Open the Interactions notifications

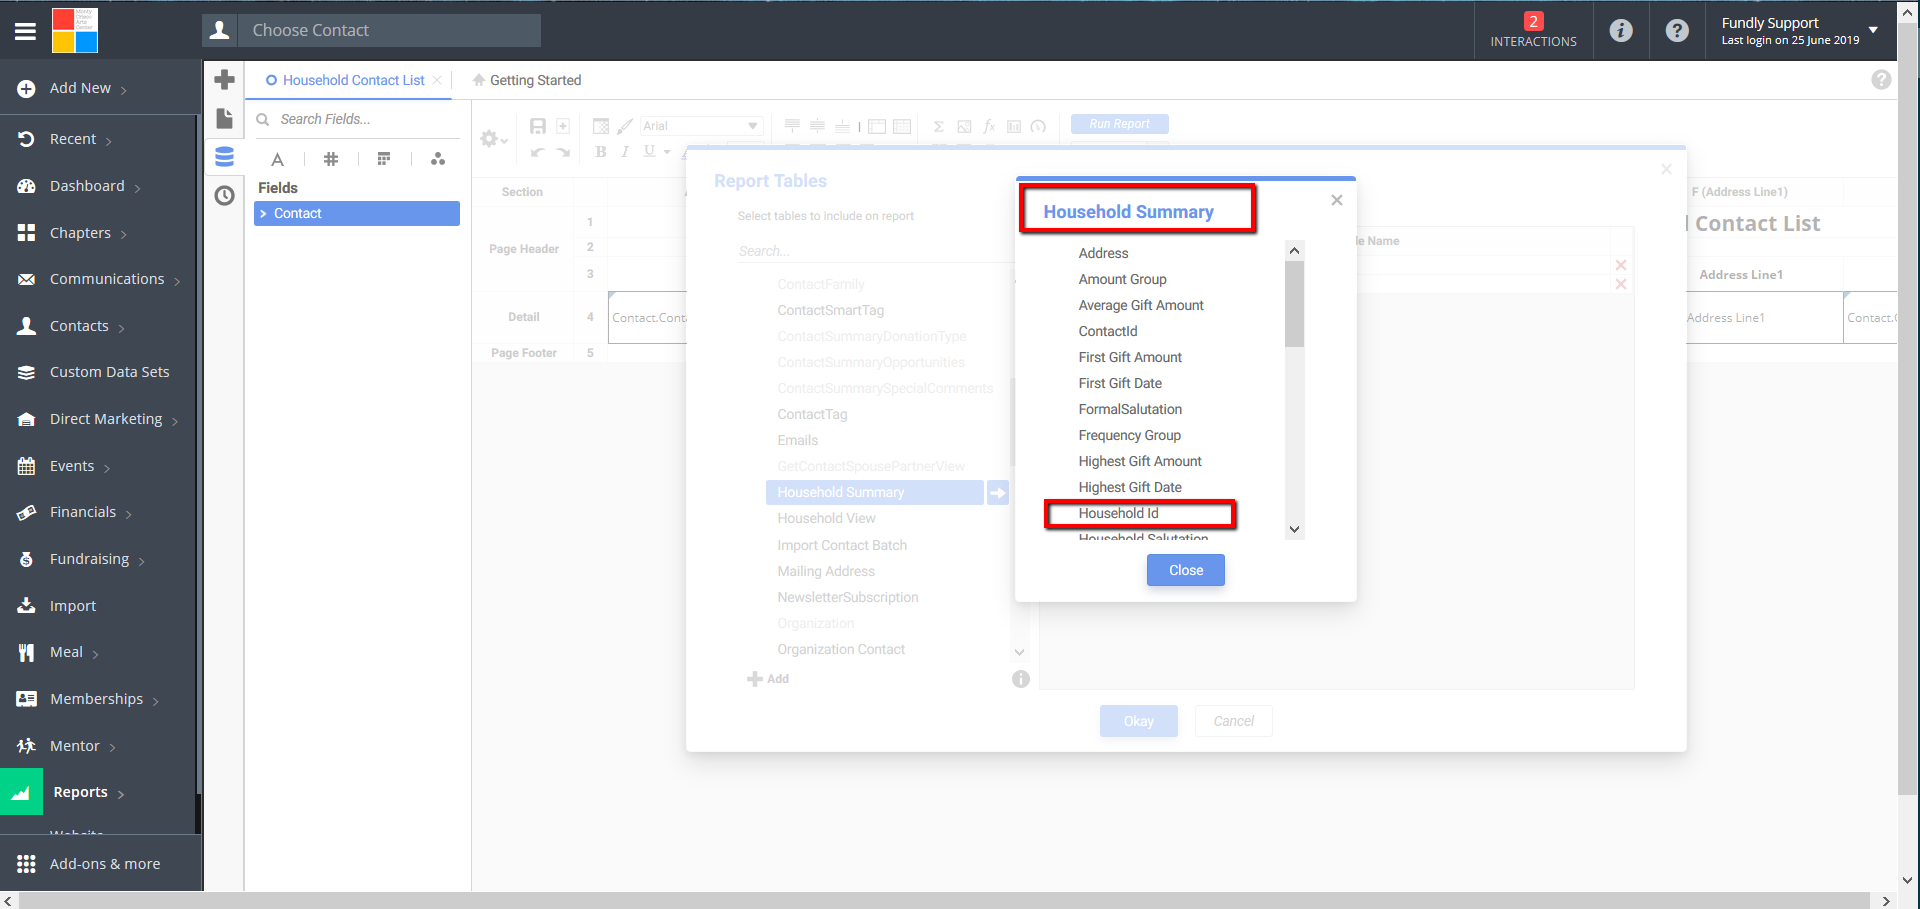1533,31
